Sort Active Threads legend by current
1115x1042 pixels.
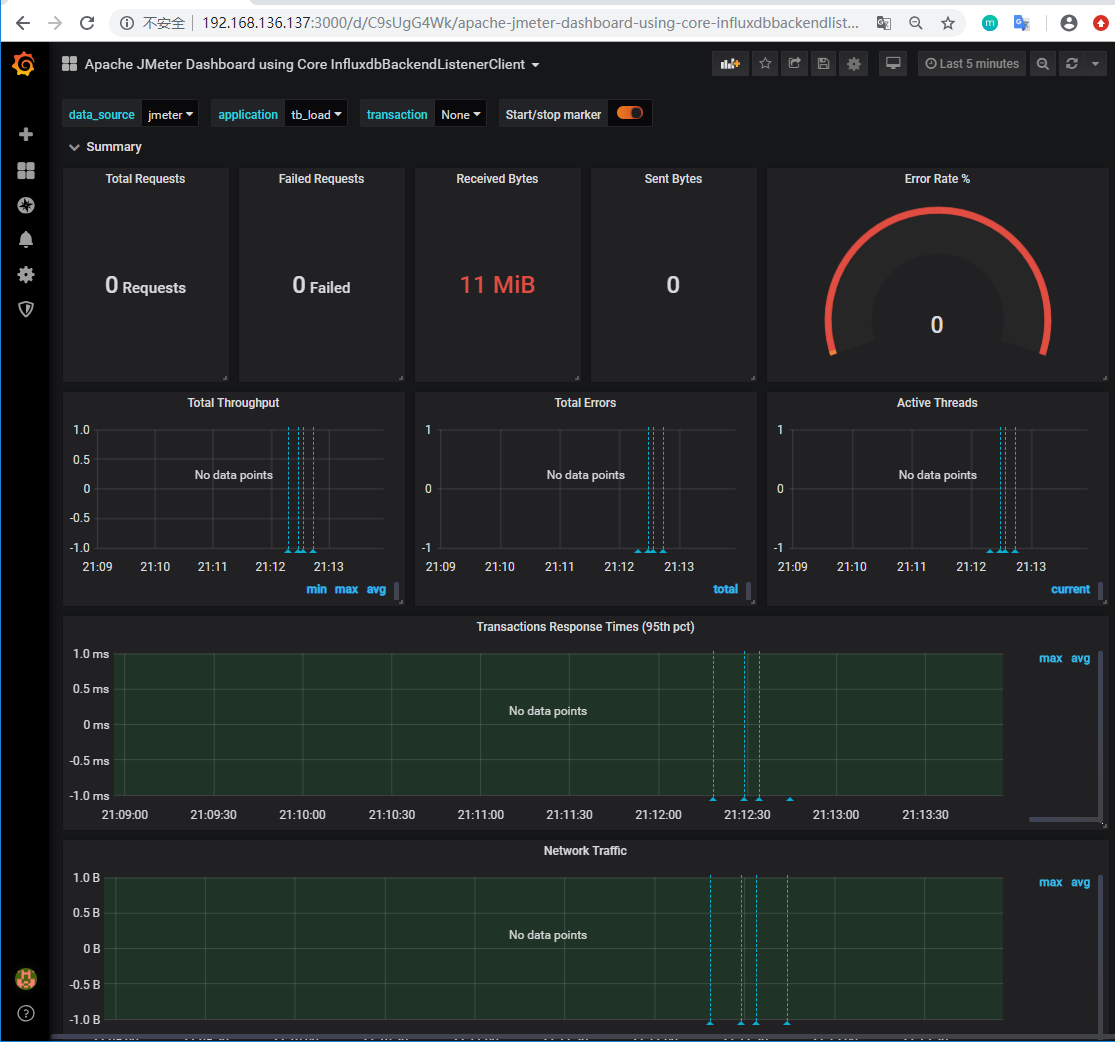1070,589
